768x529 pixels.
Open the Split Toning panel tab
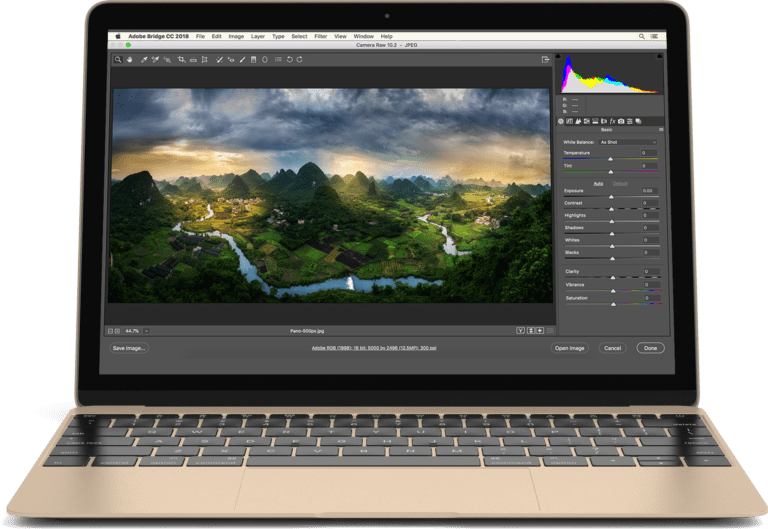tap(595, 121)
